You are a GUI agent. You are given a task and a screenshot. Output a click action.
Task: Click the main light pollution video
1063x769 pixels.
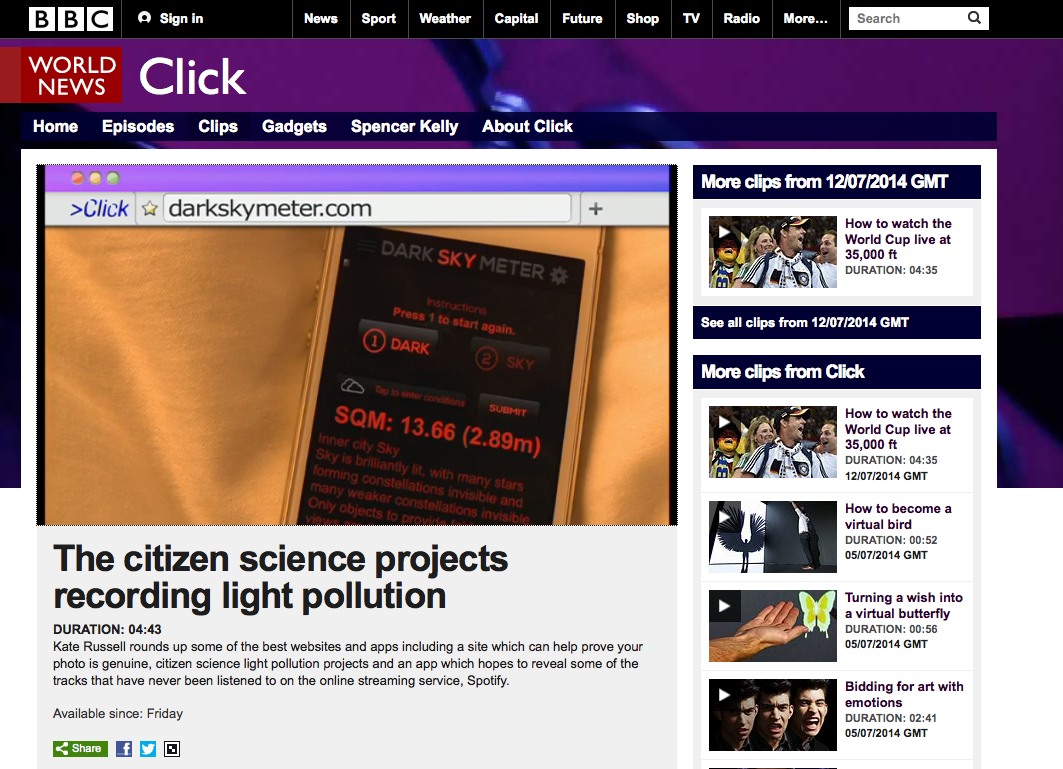coord(357,345)
